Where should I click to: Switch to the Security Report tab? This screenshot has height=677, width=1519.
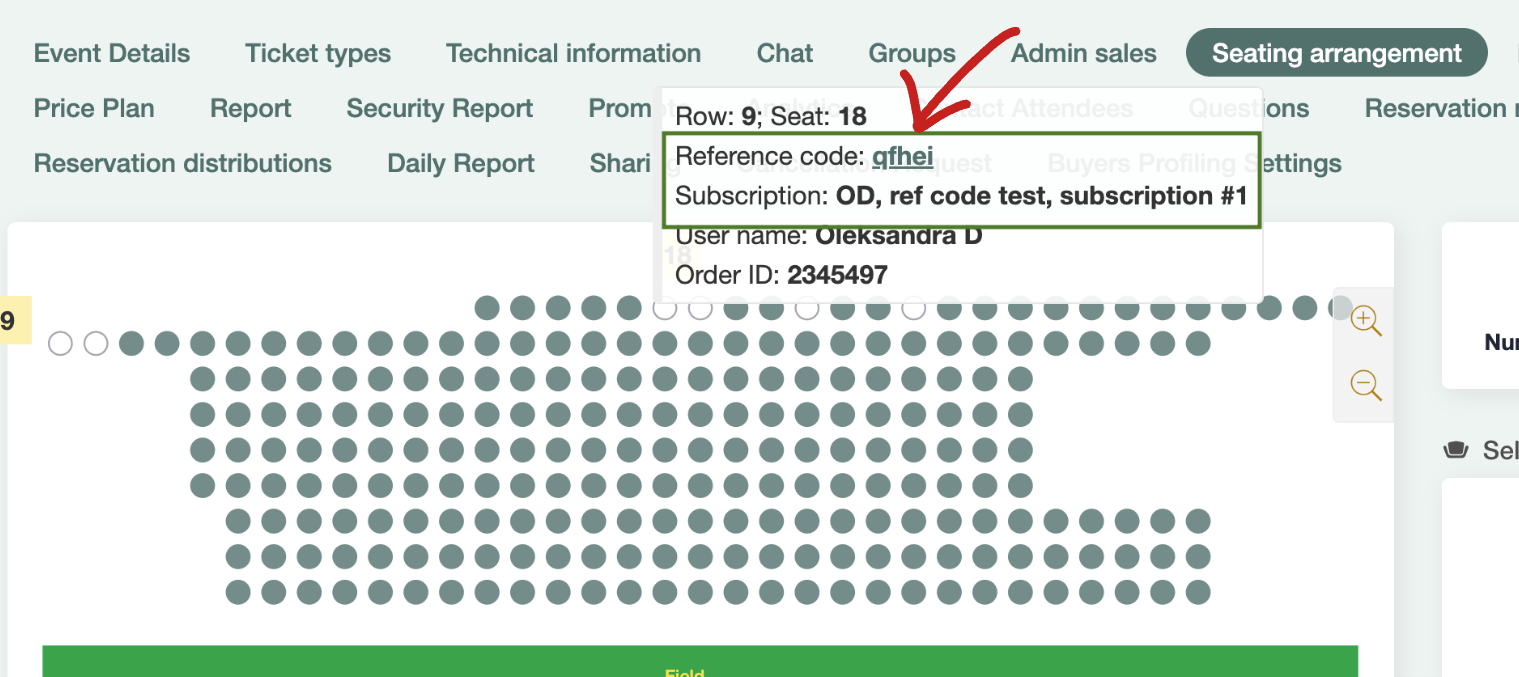coord(439,108)
